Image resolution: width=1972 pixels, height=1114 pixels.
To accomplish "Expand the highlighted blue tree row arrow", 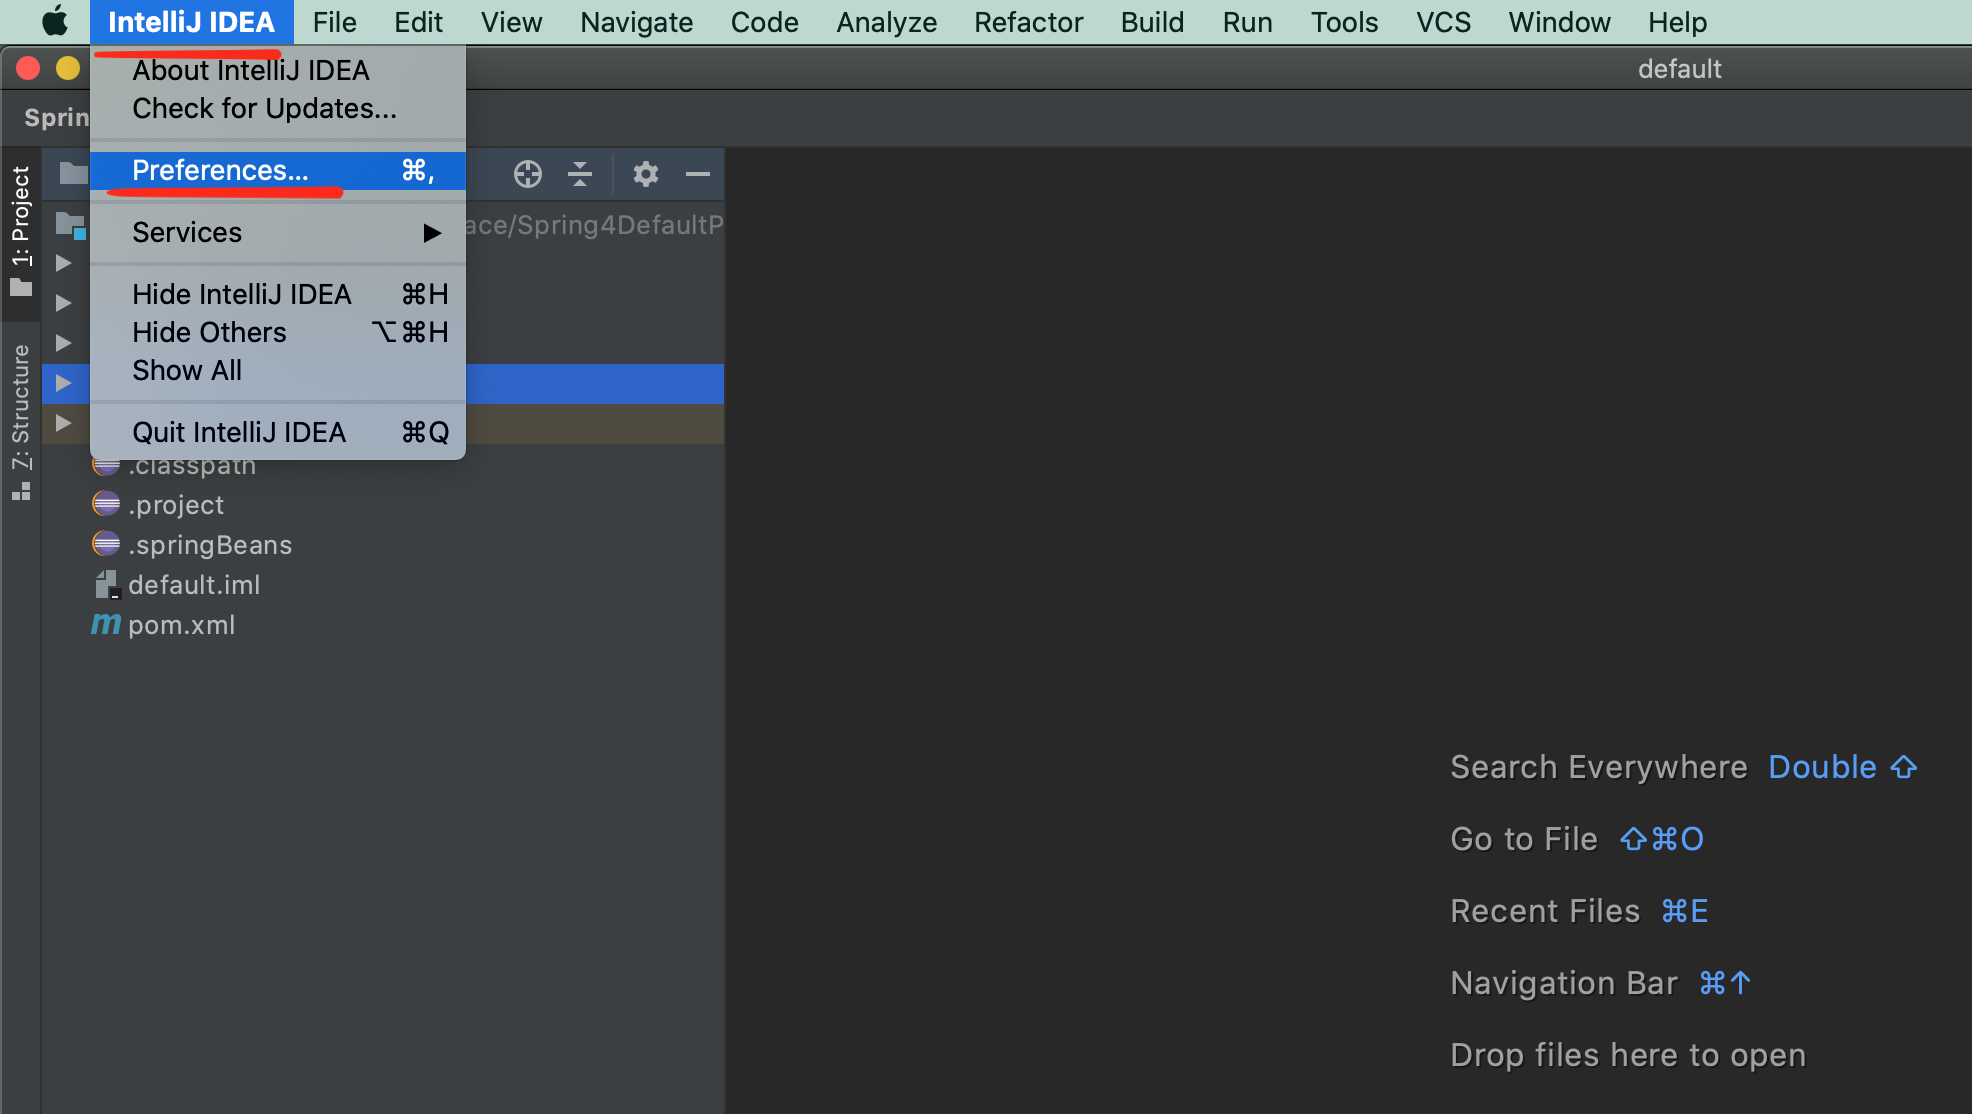I will point(63,383).
